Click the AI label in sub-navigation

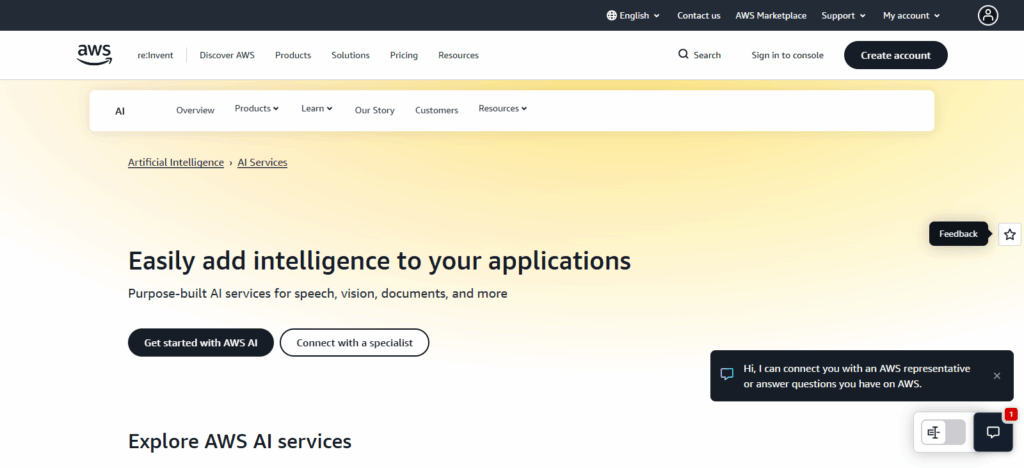pyautogui.click(x=120, y=111)
